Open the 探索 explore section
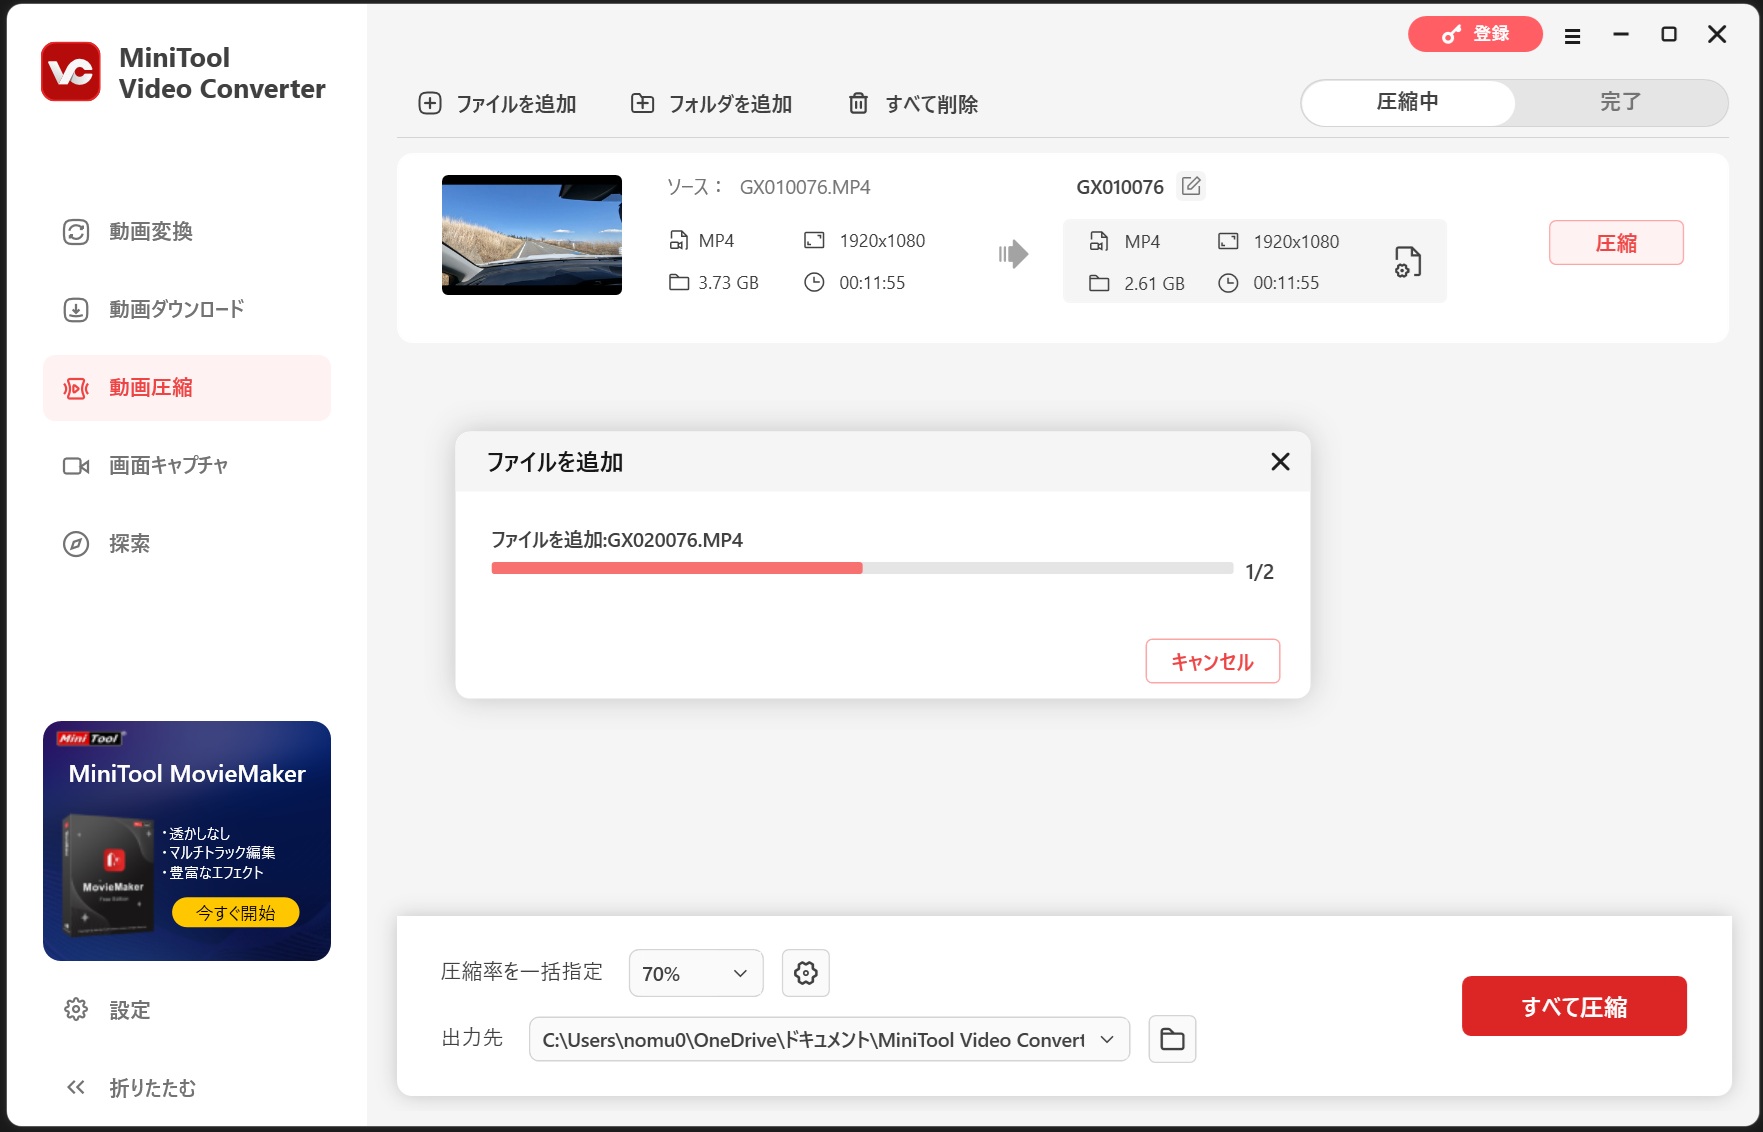 click(129, 544)
